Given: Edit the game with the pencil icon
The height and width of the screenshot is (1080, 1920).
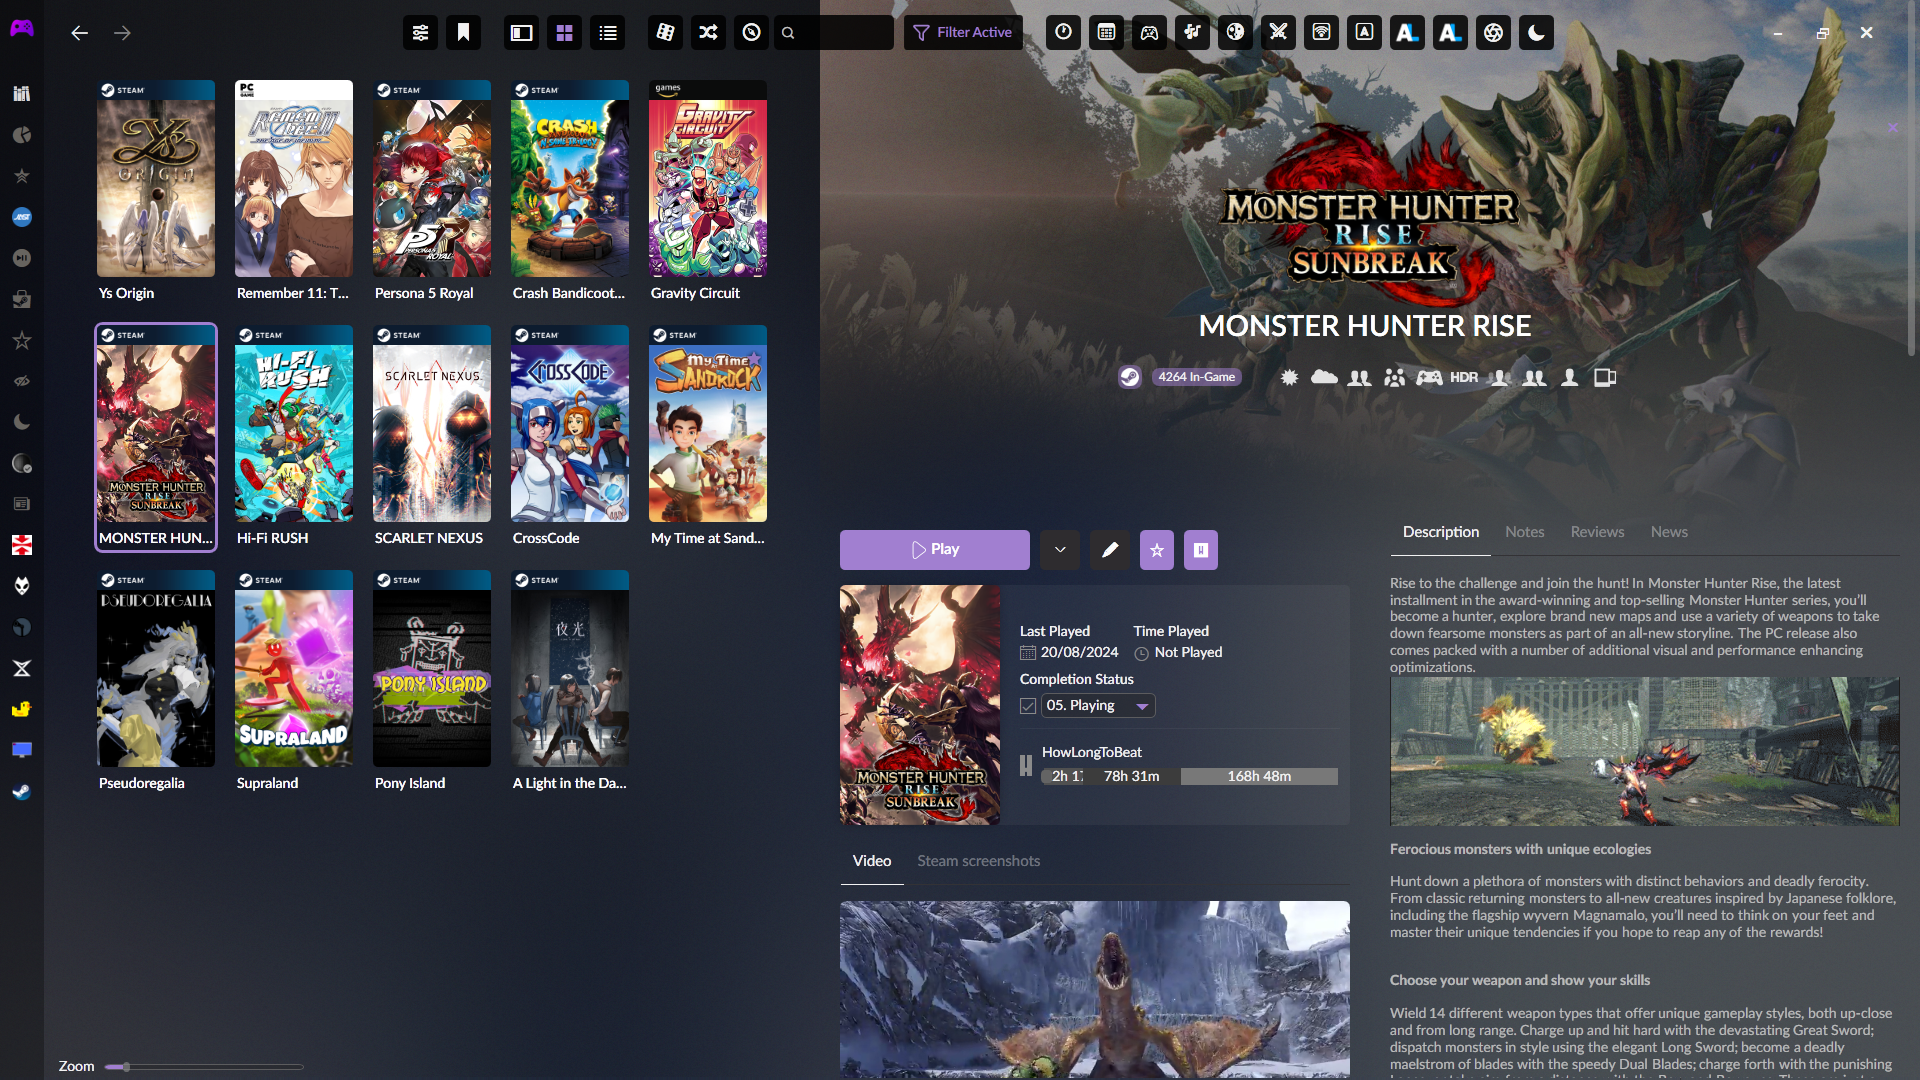Looking at the screenshot, I should [x=1109, y=550].
